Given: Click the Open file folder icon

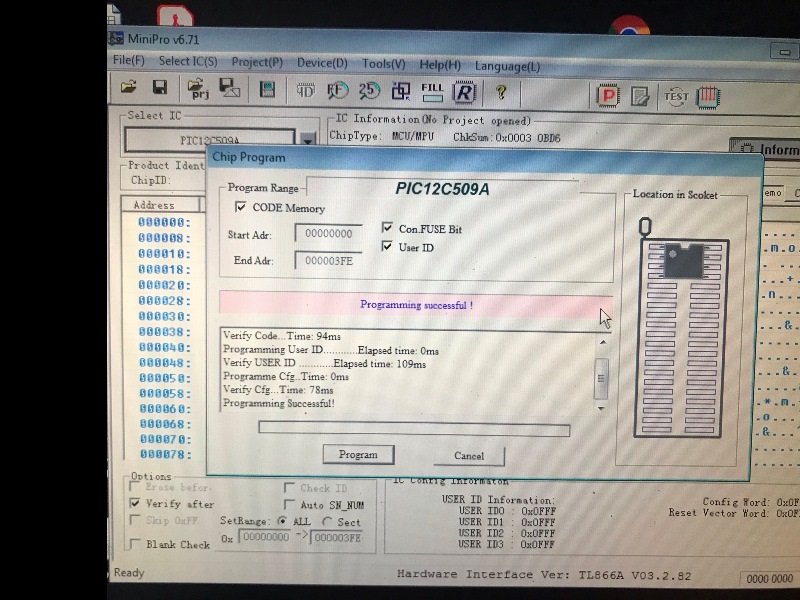Looking at the screenshot, I should pyautogui.click(x=129, y=89).
